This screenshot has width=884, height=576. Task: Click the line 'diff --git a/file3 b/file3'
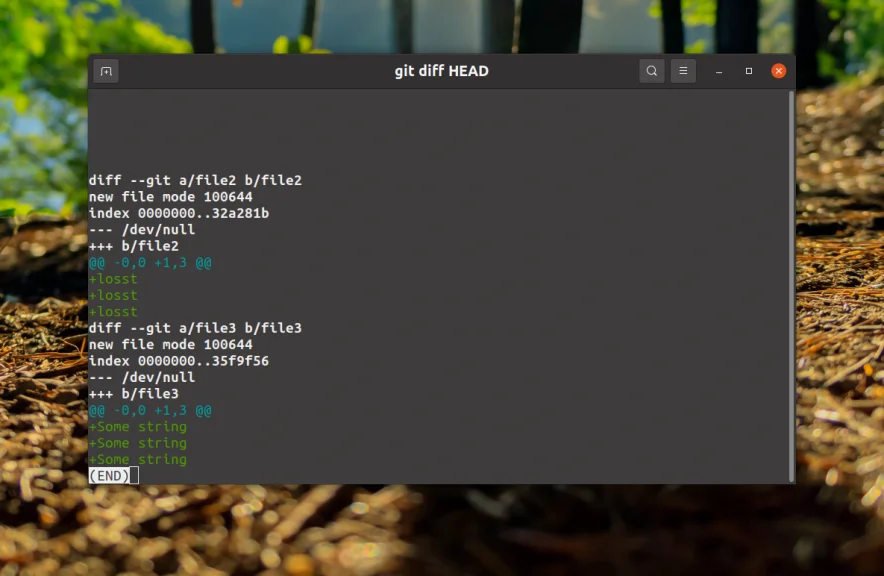pos(195,328)
